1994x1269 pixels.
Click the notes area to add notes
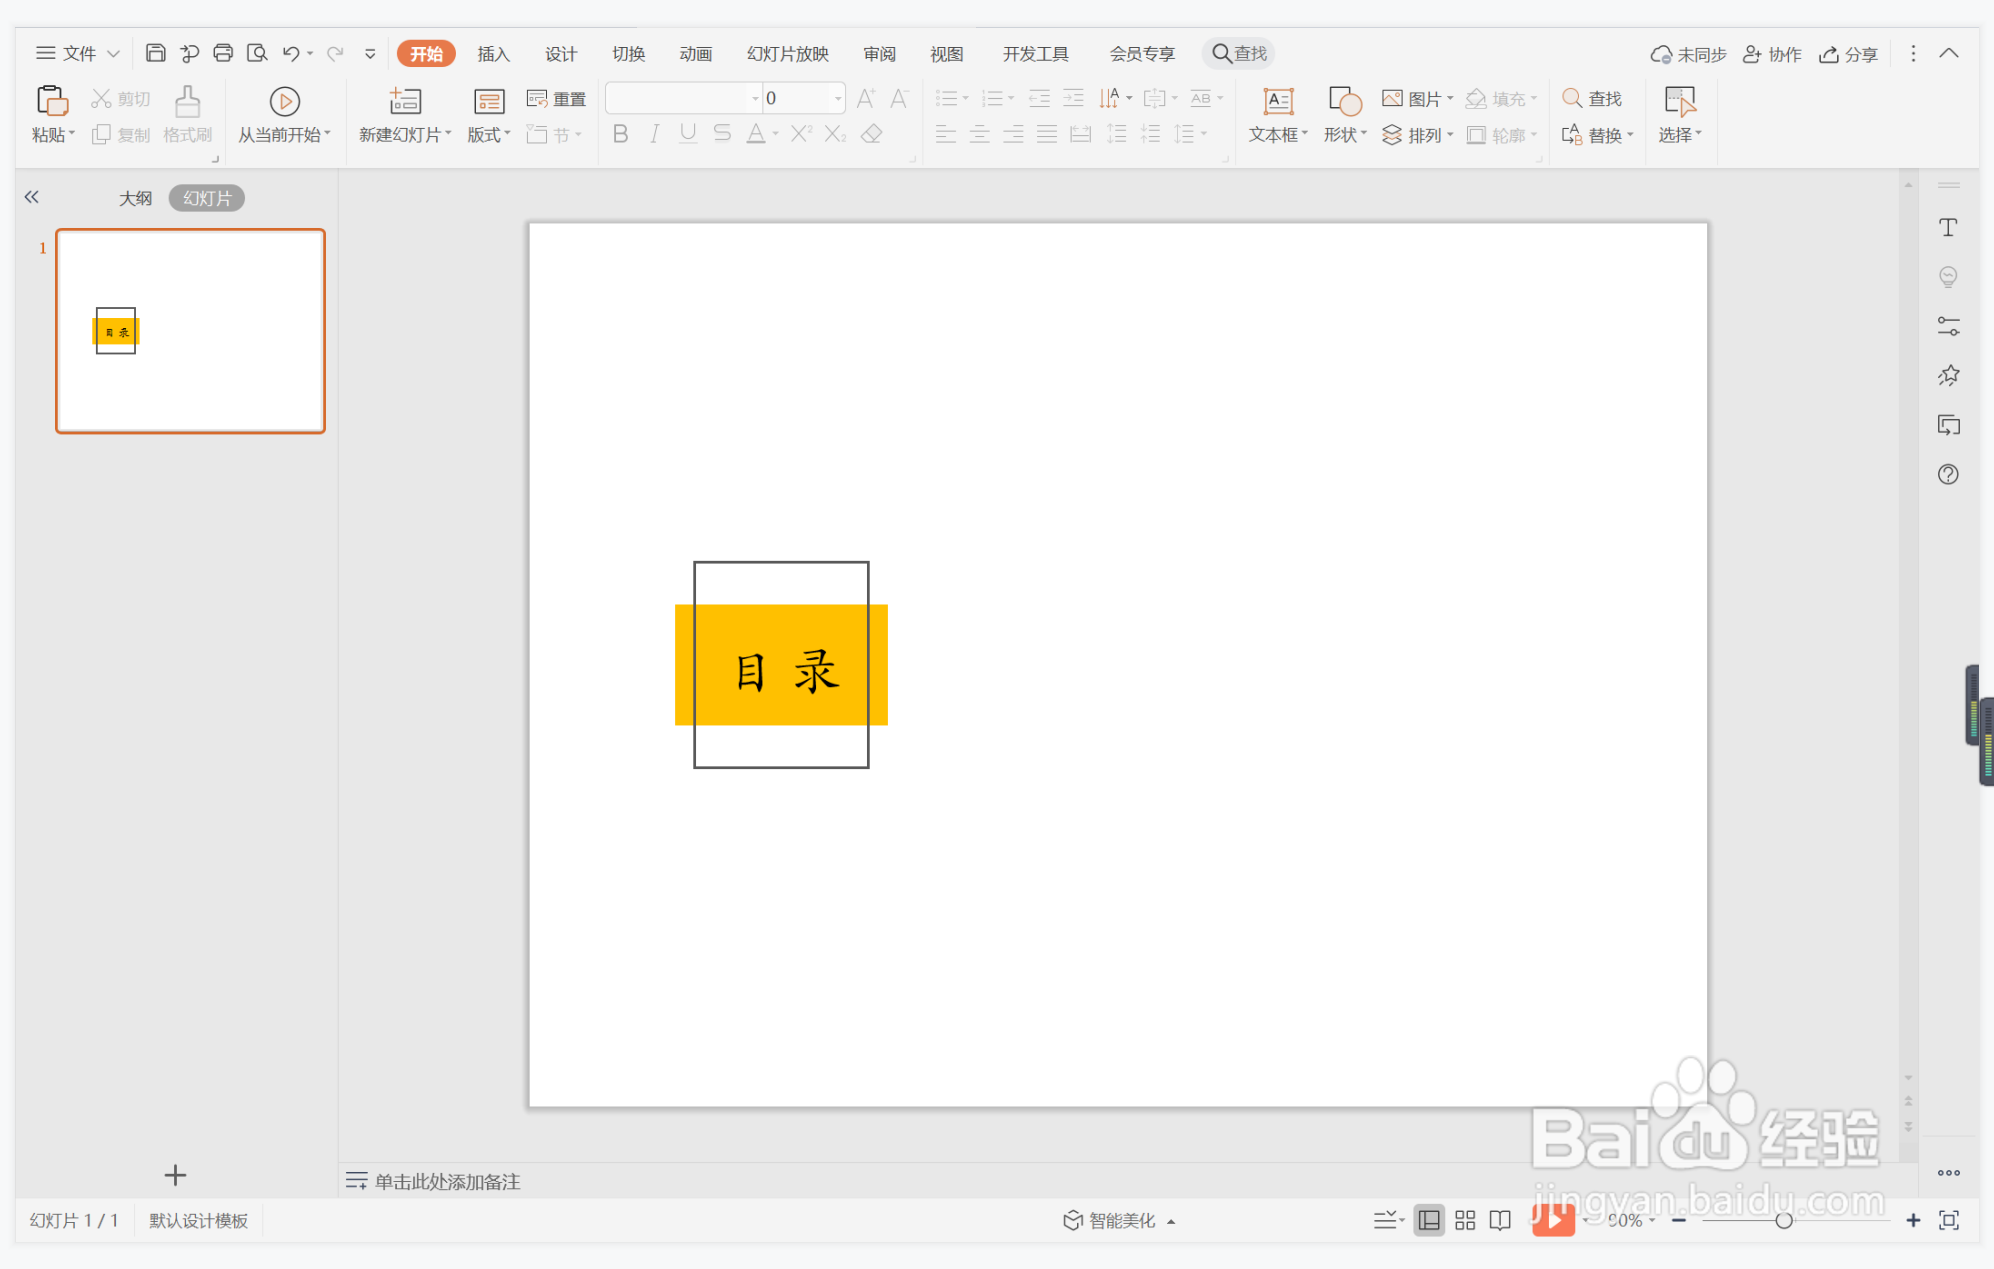pos(447,1181)
